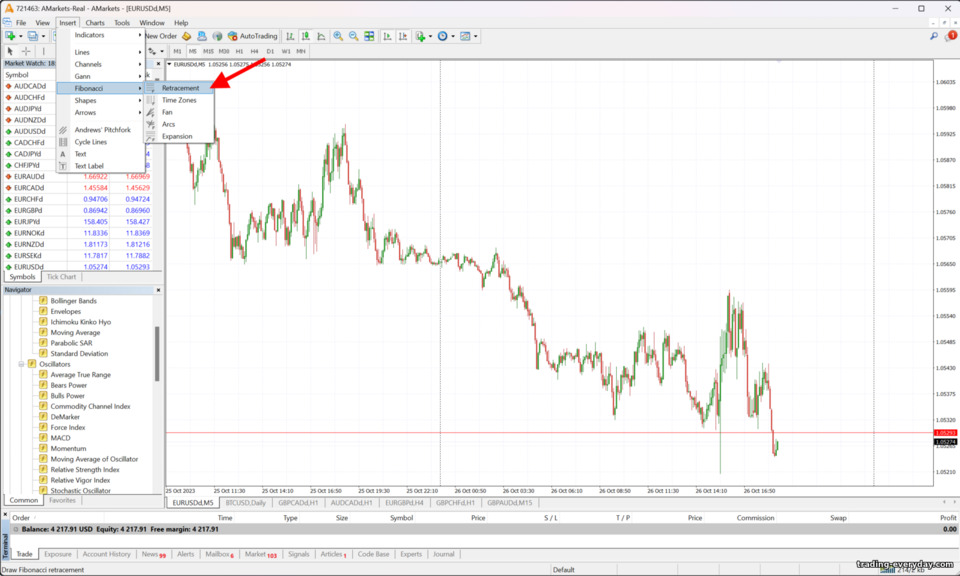Expand the Channels submenu
The height and width of the screenshot is (576, 960).
100,64
